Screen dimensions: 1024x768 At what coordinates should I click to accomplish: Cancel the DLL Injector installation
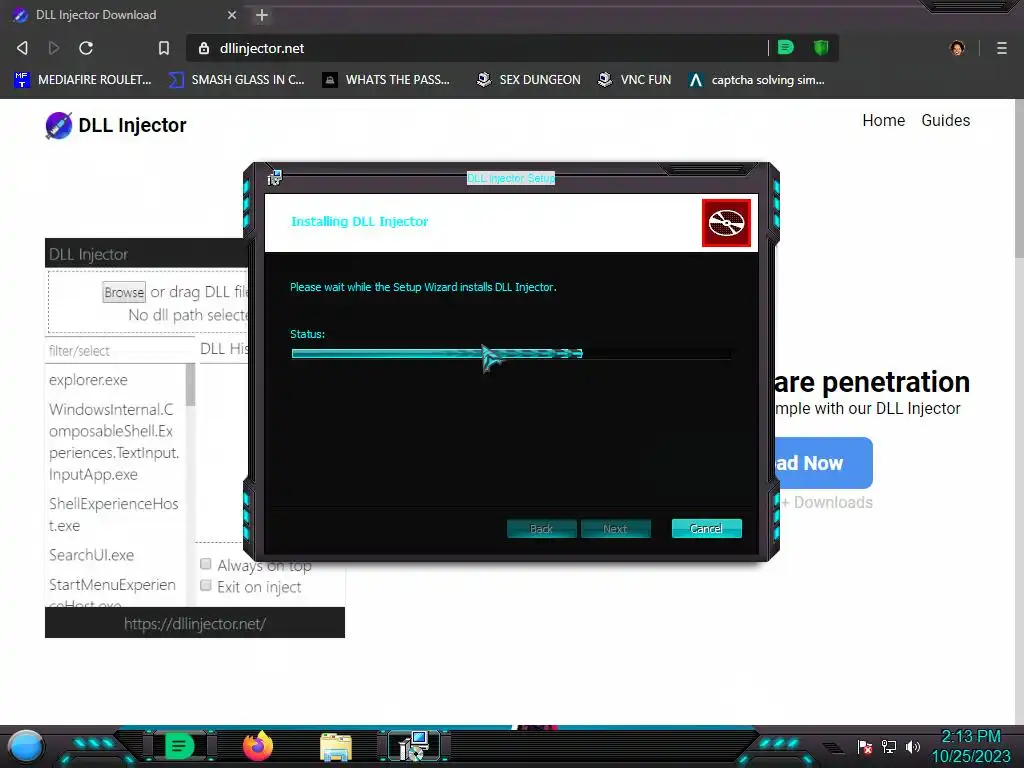click(707, 528)
